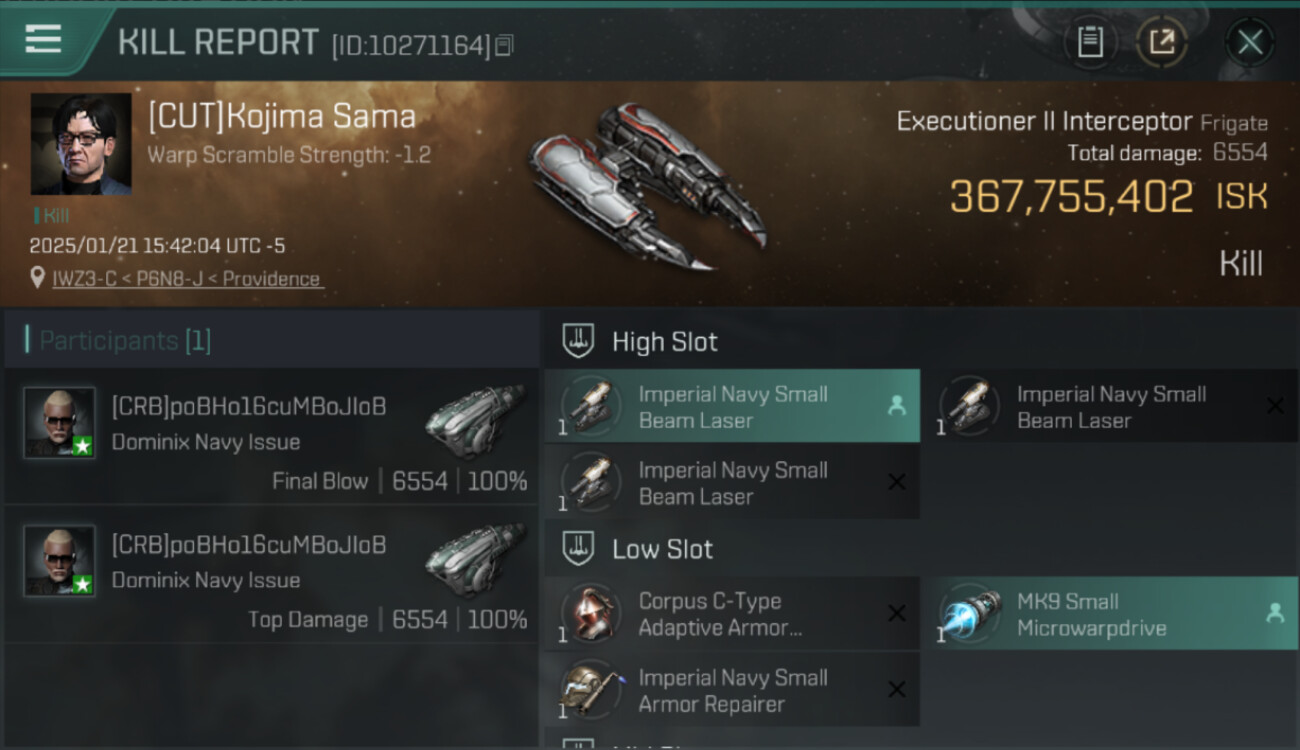View Kojima Sama's pilot portrait
1300x750 pixels.
click(x=81, y=144)
